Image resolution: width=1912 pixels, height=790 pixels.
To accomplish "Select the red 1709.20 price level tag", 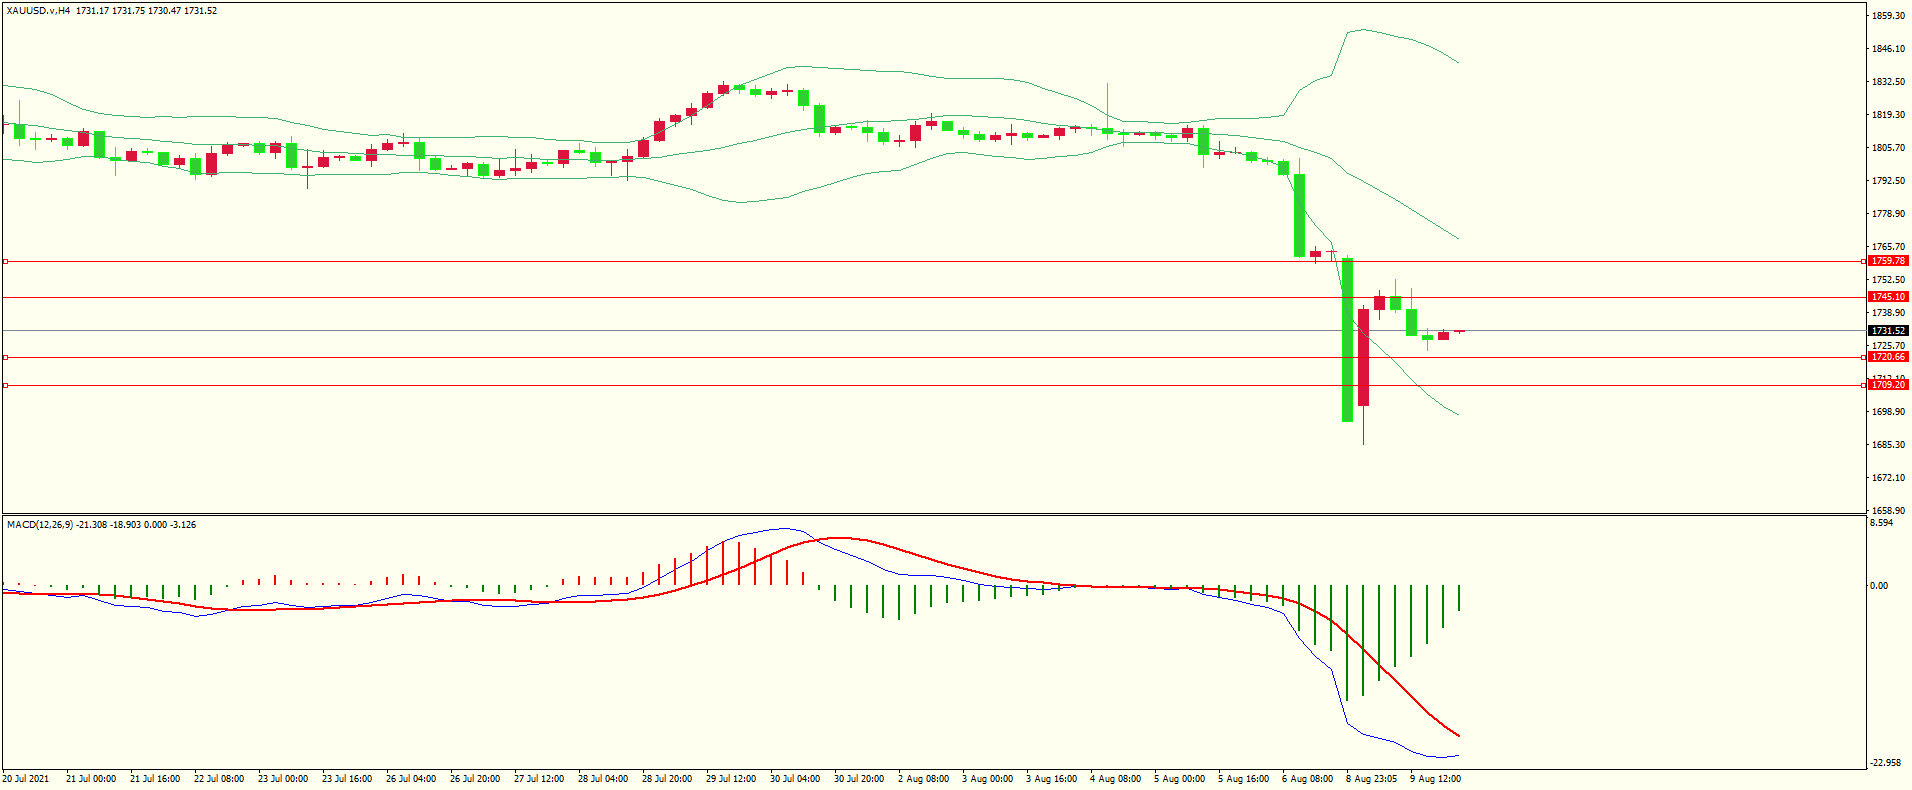I will pyautogui.click(x=1888, y=385).
